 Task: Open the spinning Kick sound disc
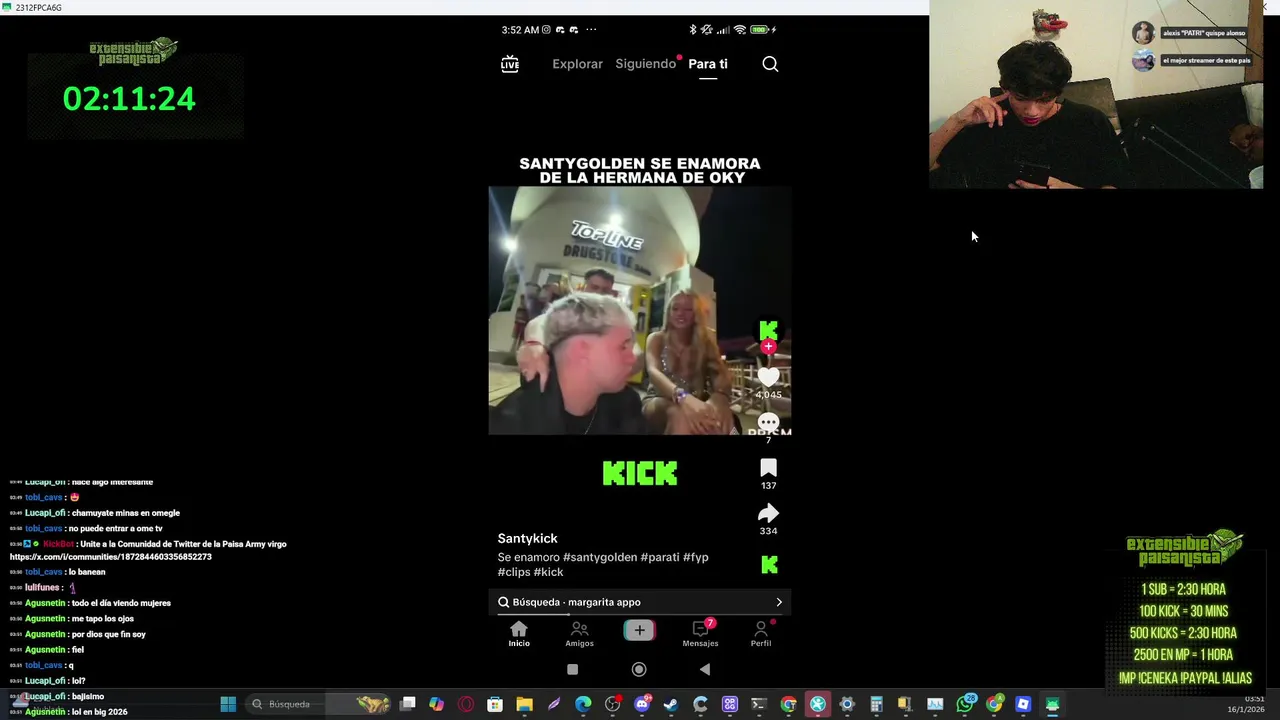(769, 565)
